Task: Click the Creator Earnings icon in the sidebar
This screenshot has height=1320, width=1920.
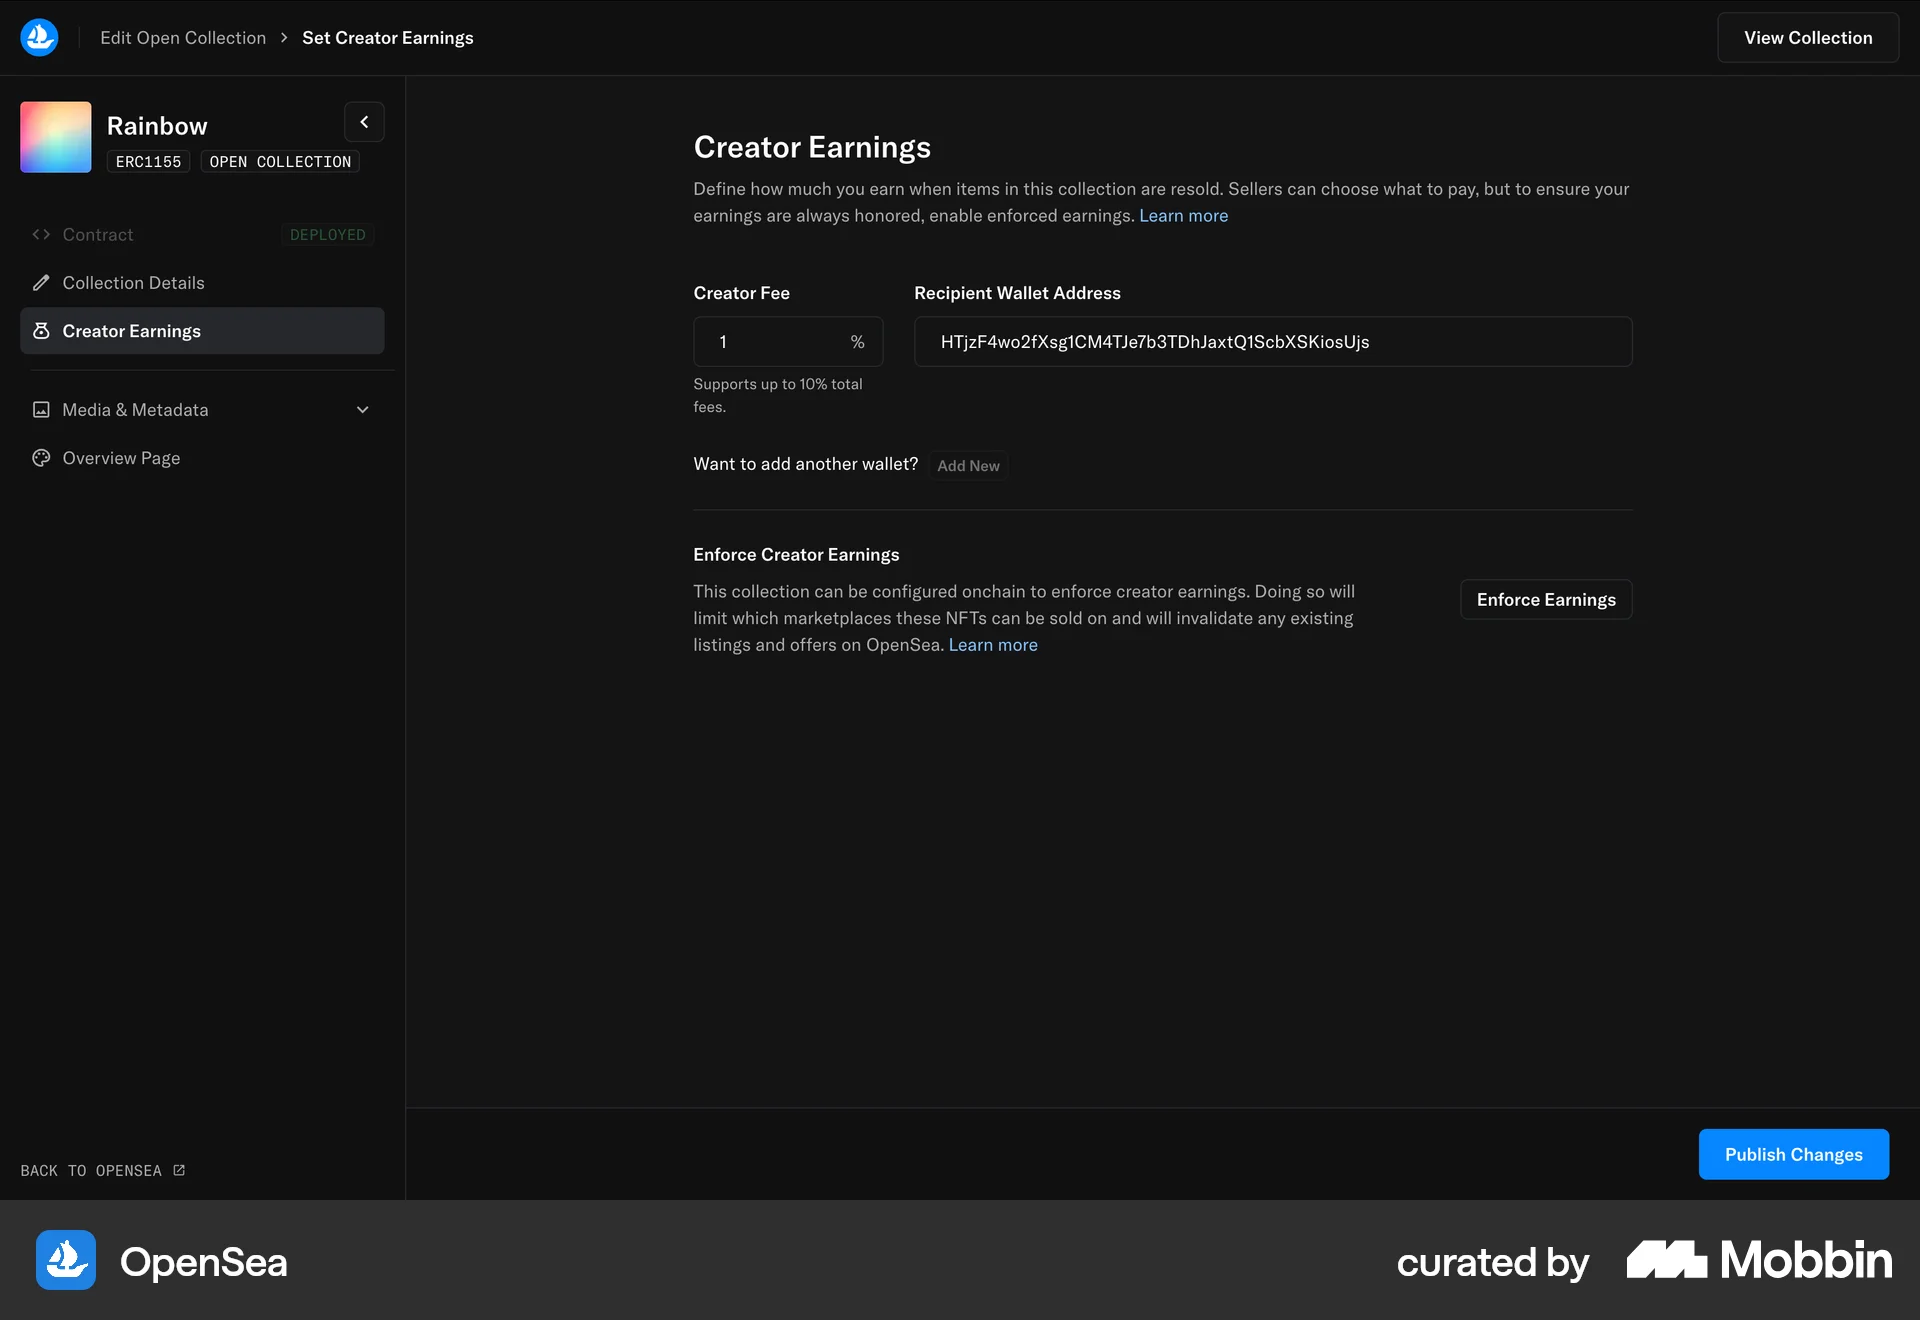Action: pos(41,331)
